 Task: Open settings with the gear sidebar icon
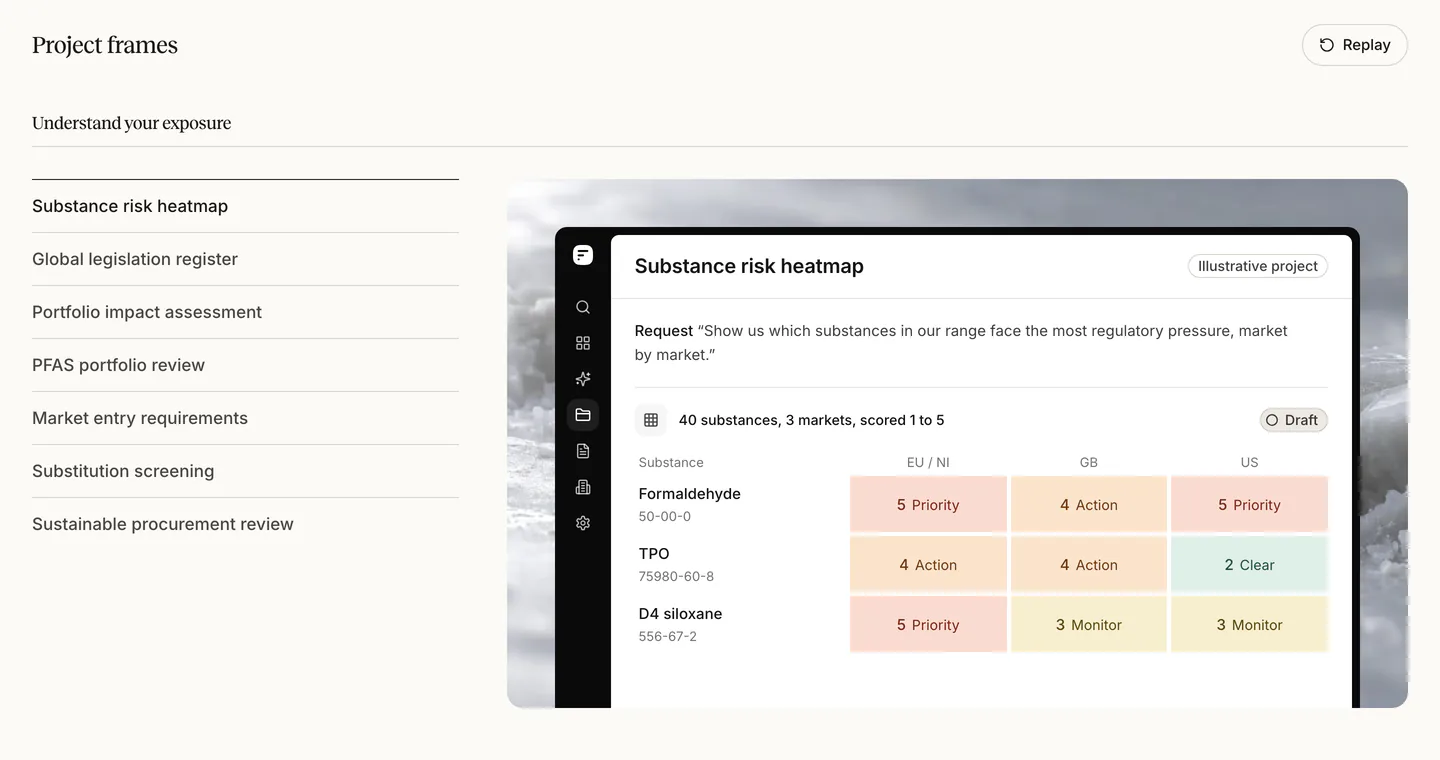583,523
